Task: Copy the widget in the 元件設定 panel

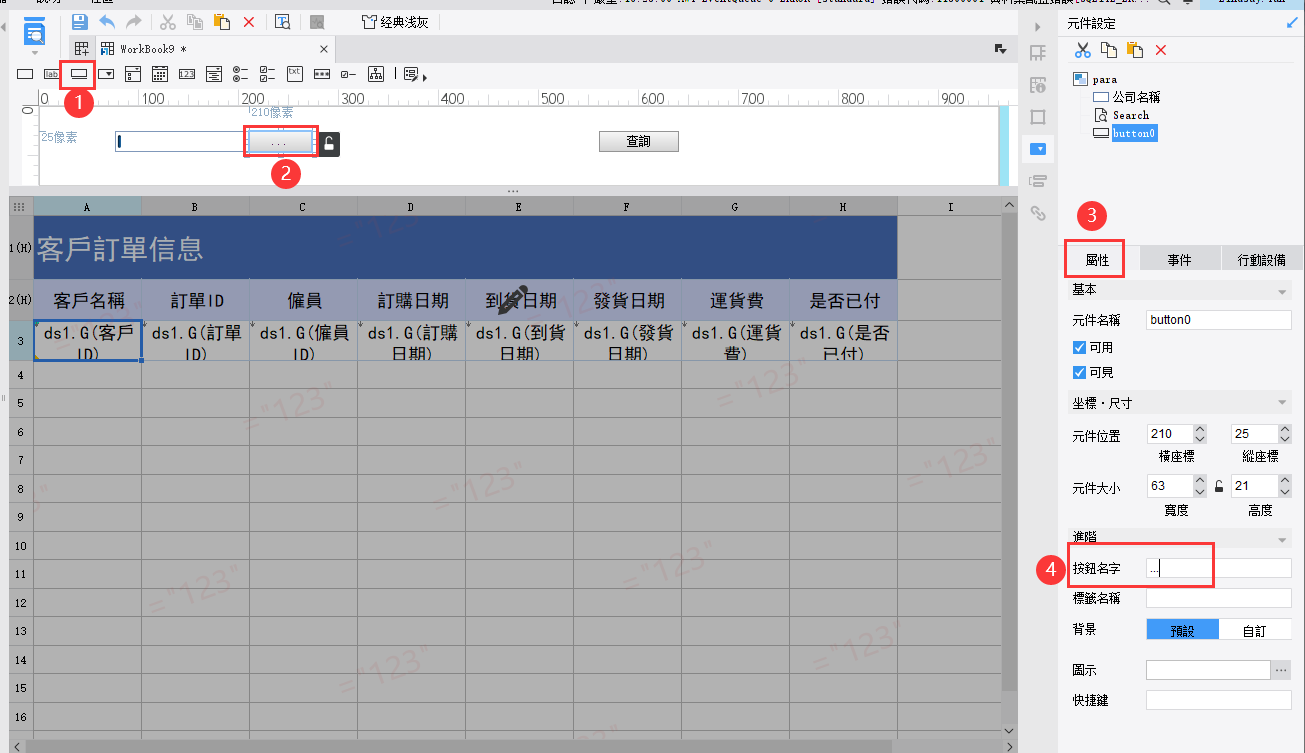Action: coord(1109,50)
